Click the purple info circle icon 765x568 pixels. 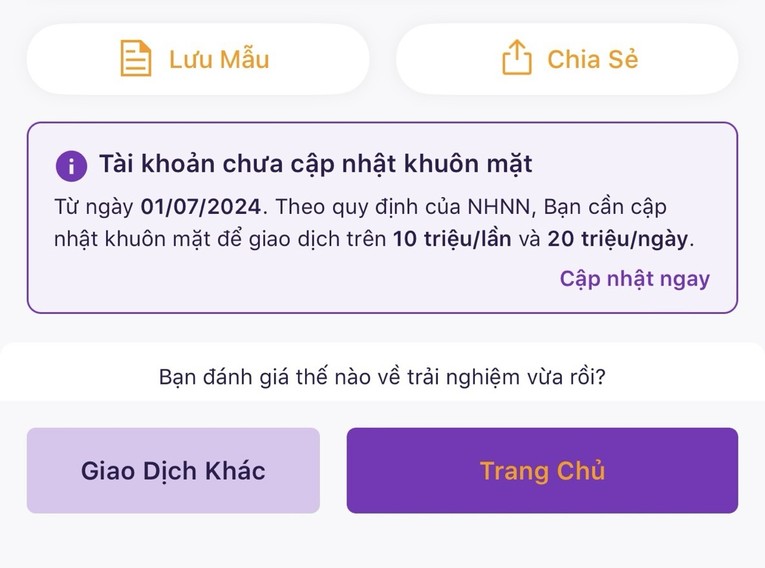click(71, 166)
